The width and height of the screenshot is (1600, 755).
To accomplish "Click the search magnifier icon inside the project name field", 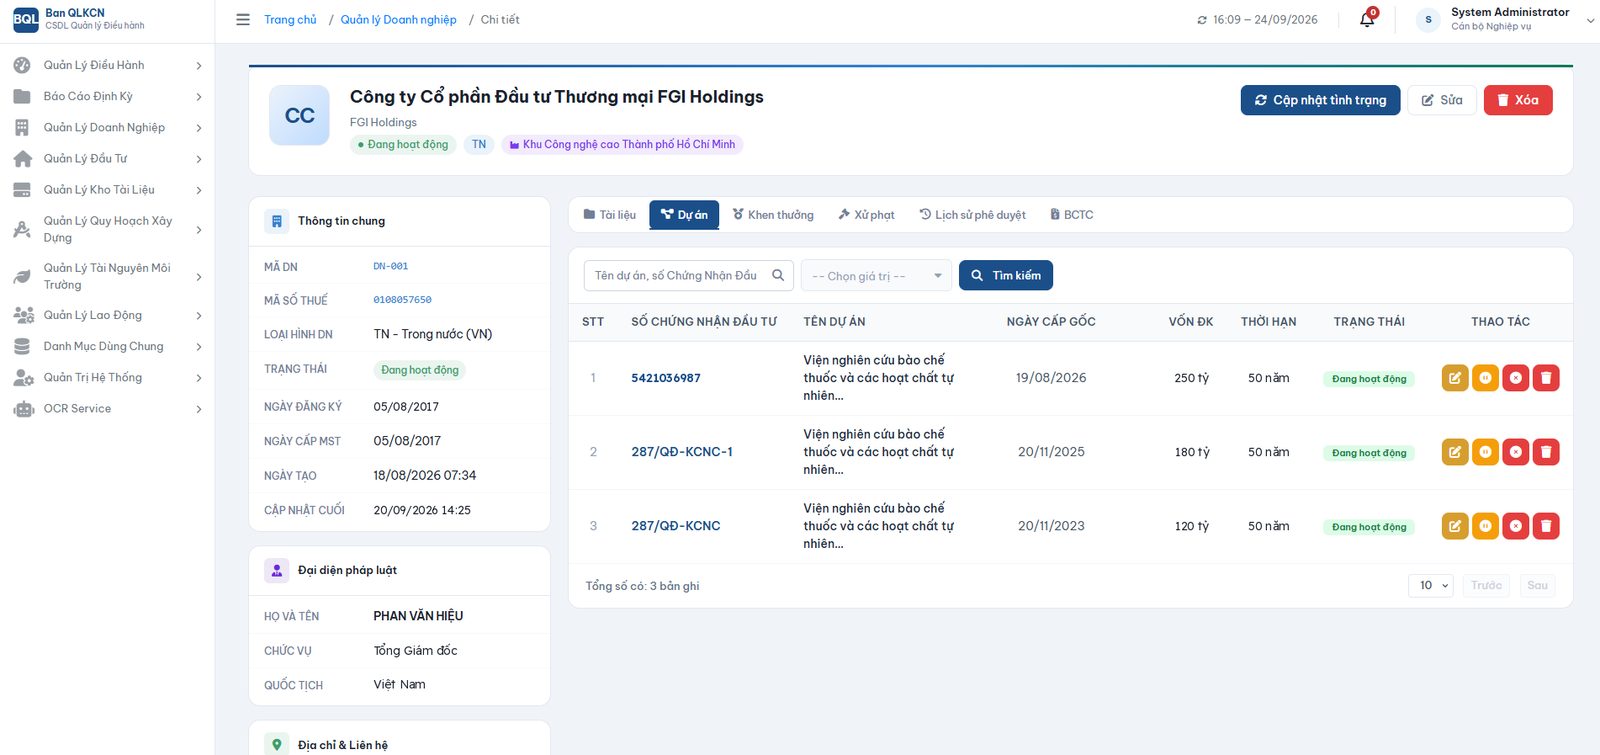I will click(778, 275).
